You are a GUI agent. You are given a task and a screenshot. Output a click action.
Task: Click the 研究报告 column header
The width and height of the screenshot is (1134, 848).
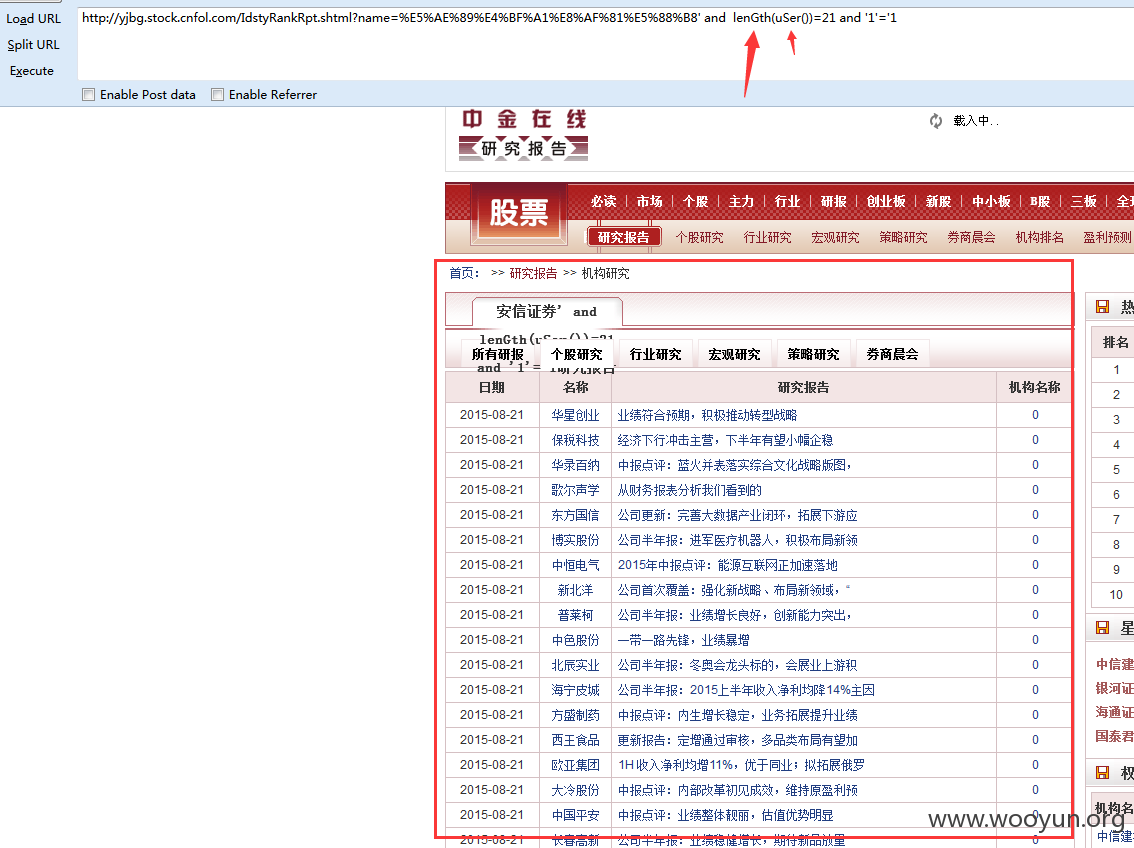click(803, 387)
